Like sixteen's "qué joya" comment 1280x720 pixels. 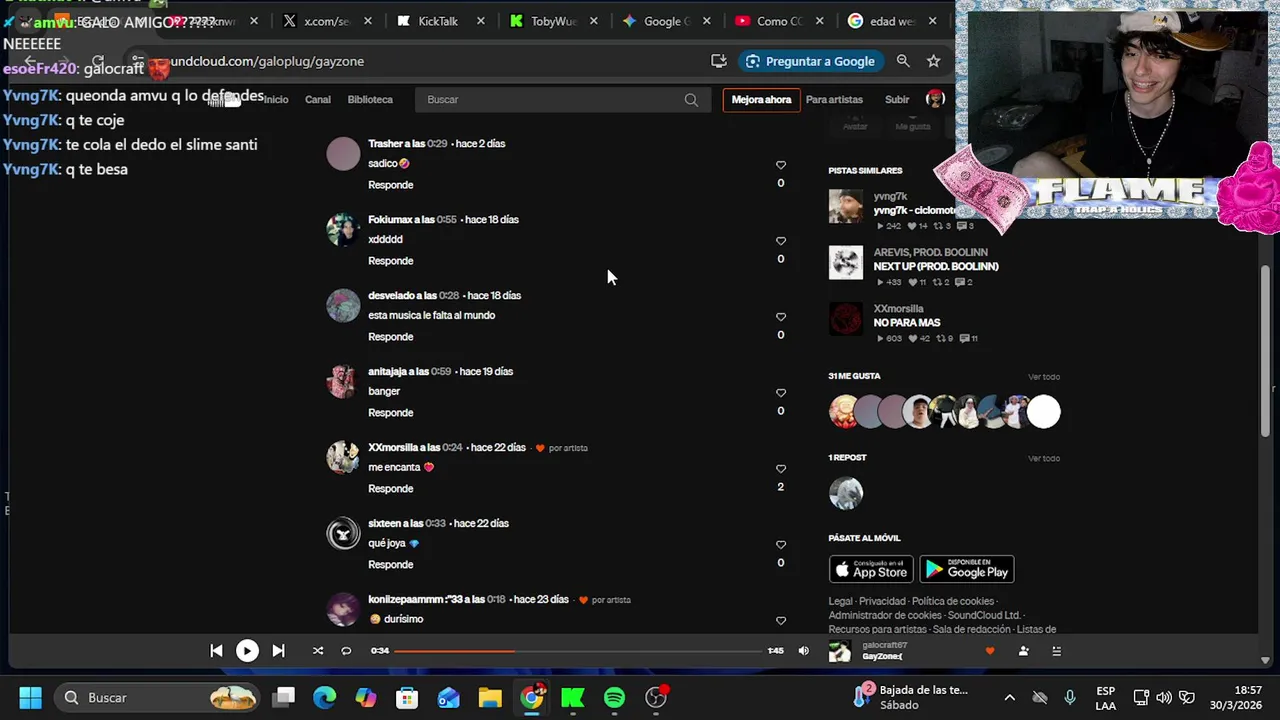coord(781,545)
